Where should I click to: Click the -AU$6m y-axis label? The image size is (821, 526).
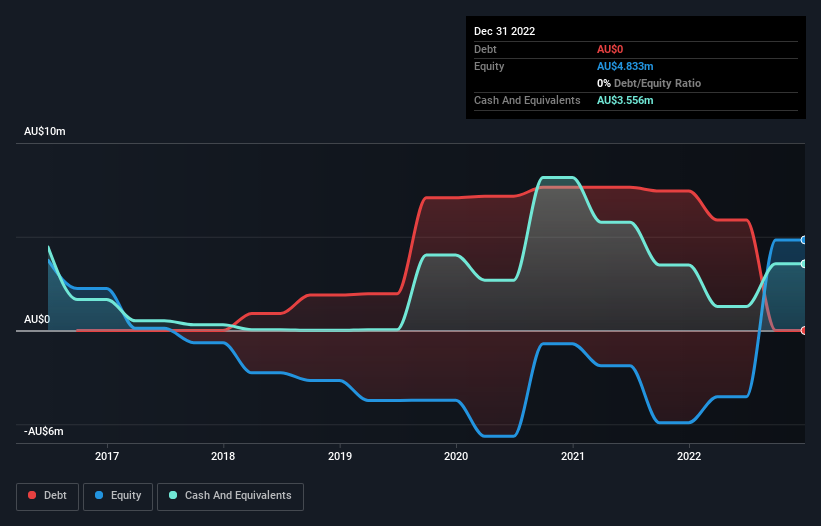[x=43, y=431]
